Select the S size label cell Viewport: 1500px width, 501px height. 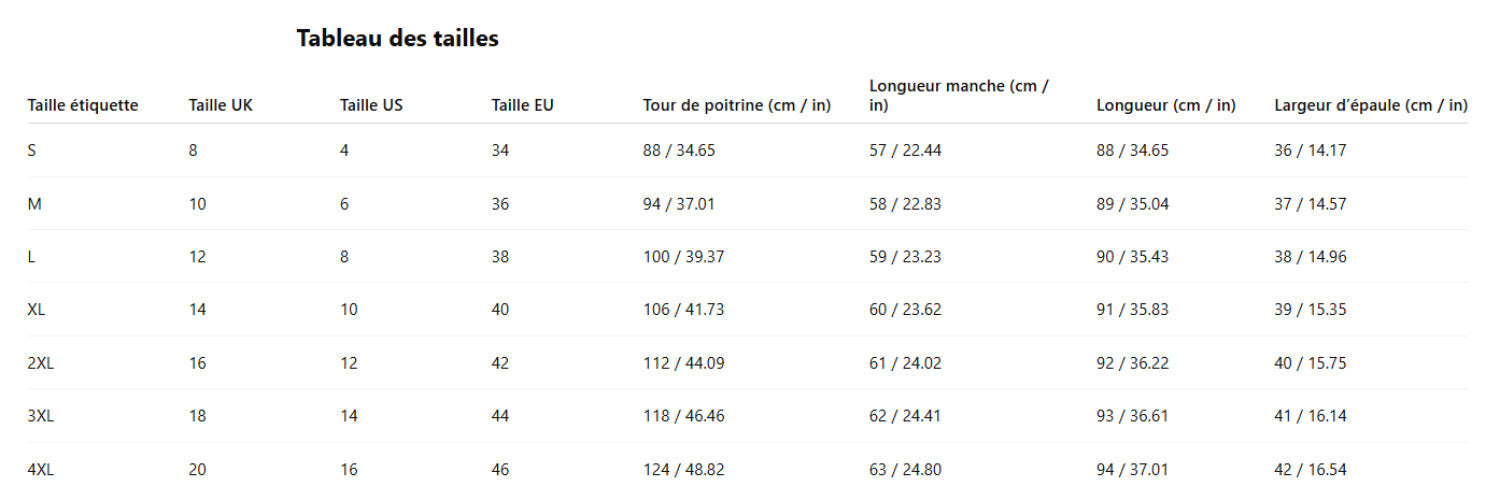(x=32, y=151)
